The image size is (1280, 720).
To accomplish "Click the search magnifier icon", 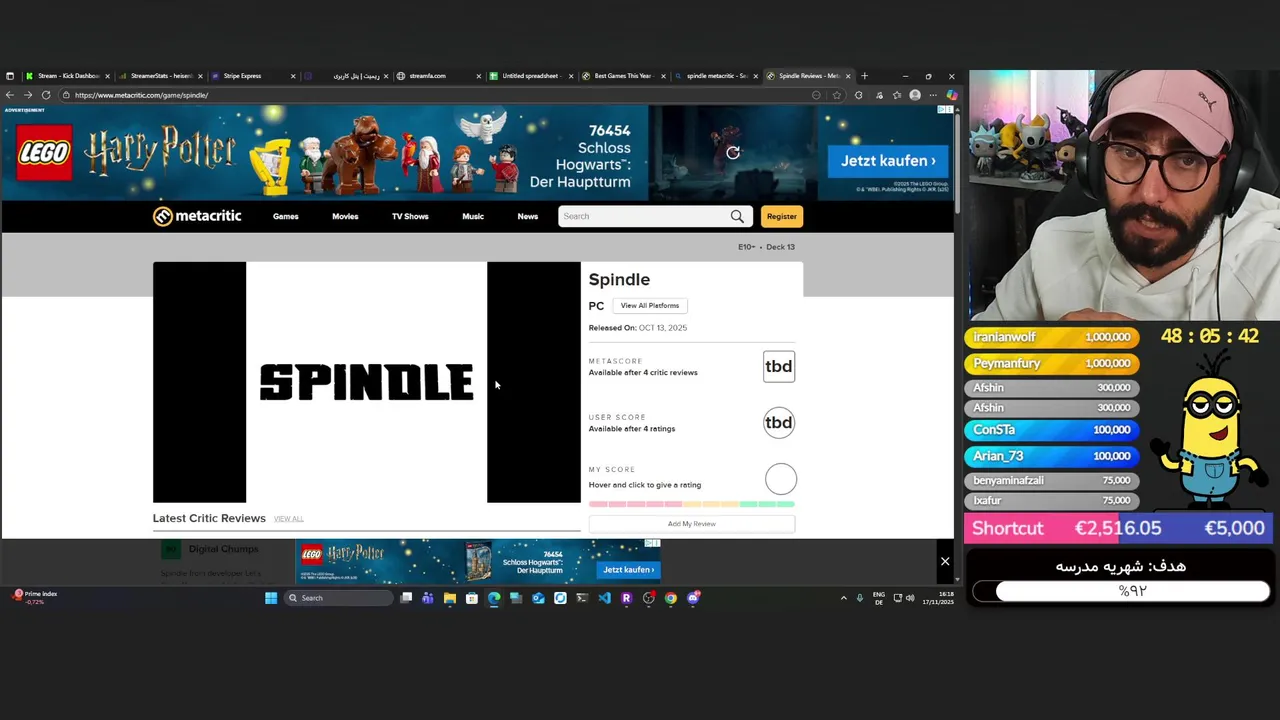I will coord(737,216).
